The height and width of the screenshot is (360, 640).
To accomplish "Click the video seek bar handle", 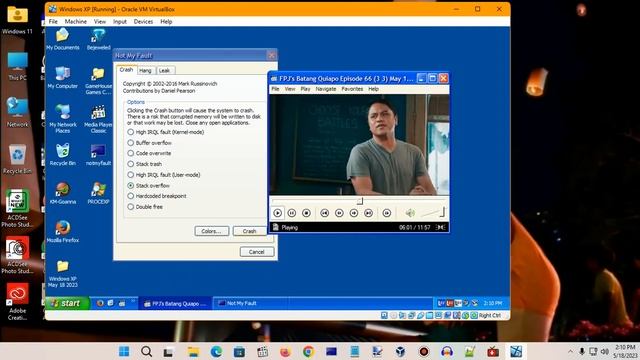I will pyautogui.click(x=360, y=201).
